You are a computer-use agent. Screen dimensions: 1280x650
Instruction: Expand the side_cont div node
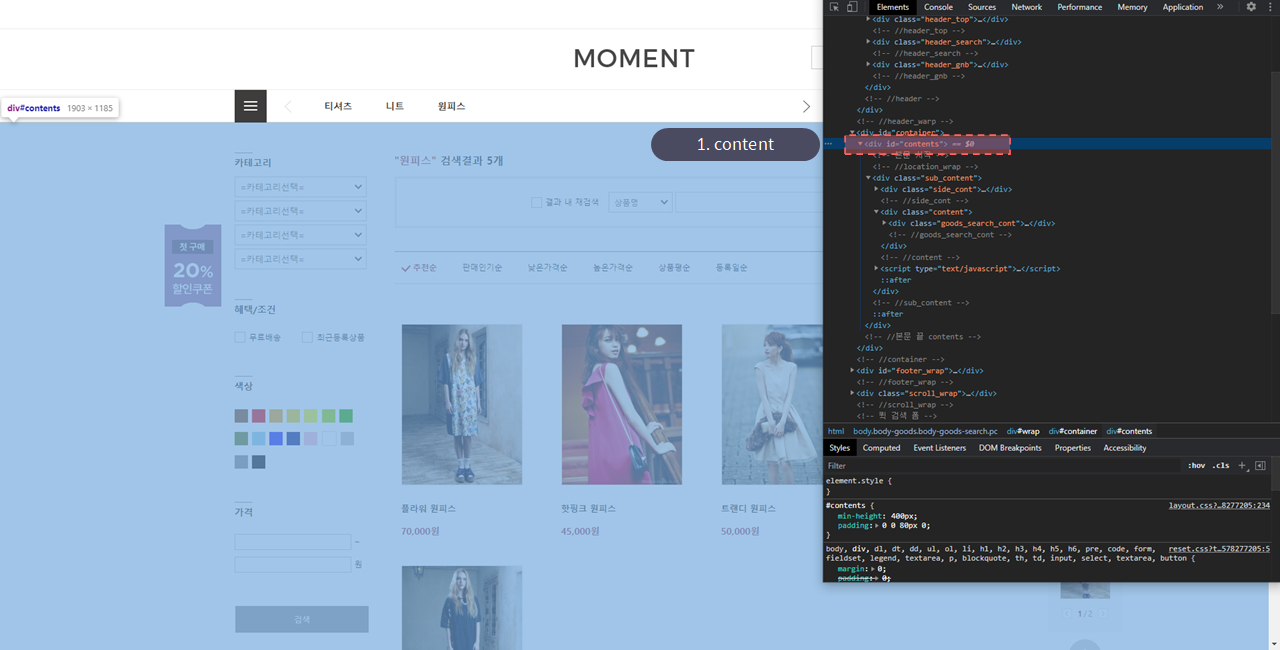(x=877, y=189)
